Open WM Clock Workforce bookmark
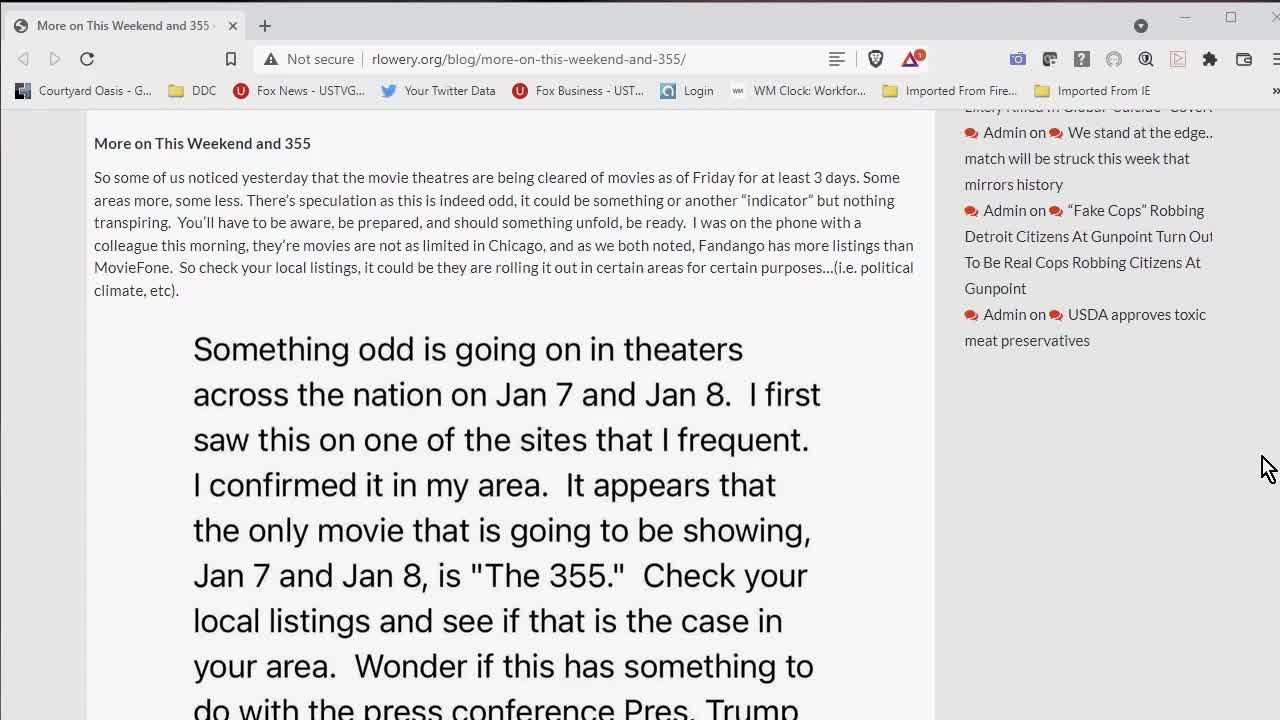1280x720 pixels. click(798, 90)
